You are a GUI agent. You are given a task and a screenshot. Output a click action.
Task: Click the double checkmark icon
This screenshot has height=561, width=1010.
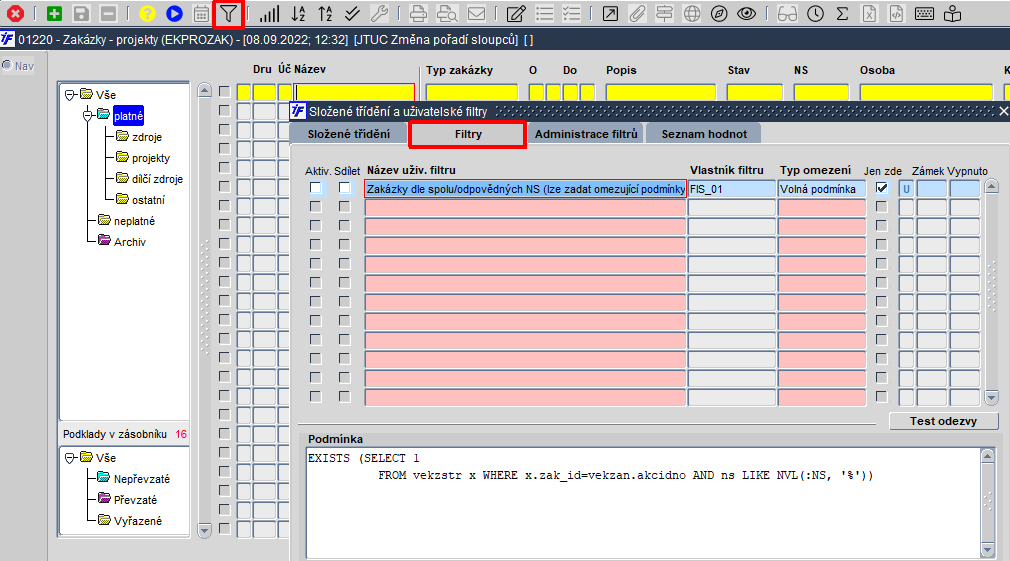(x=352, y=14)
